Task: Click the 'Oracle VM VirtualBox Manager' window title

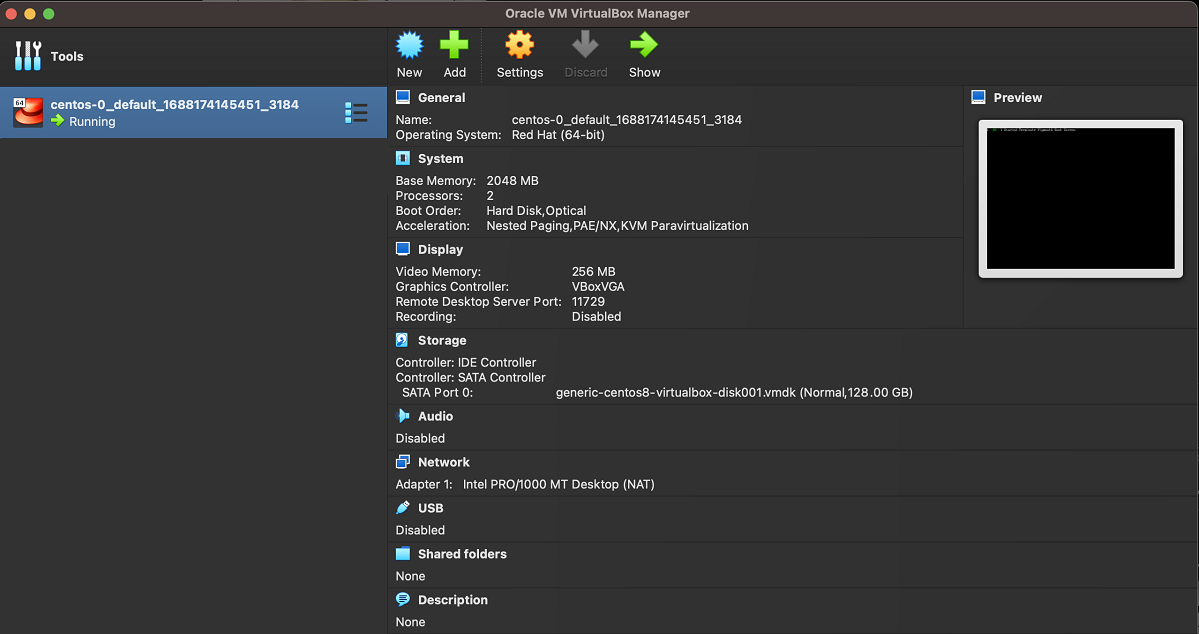Action: coord(597,14)
